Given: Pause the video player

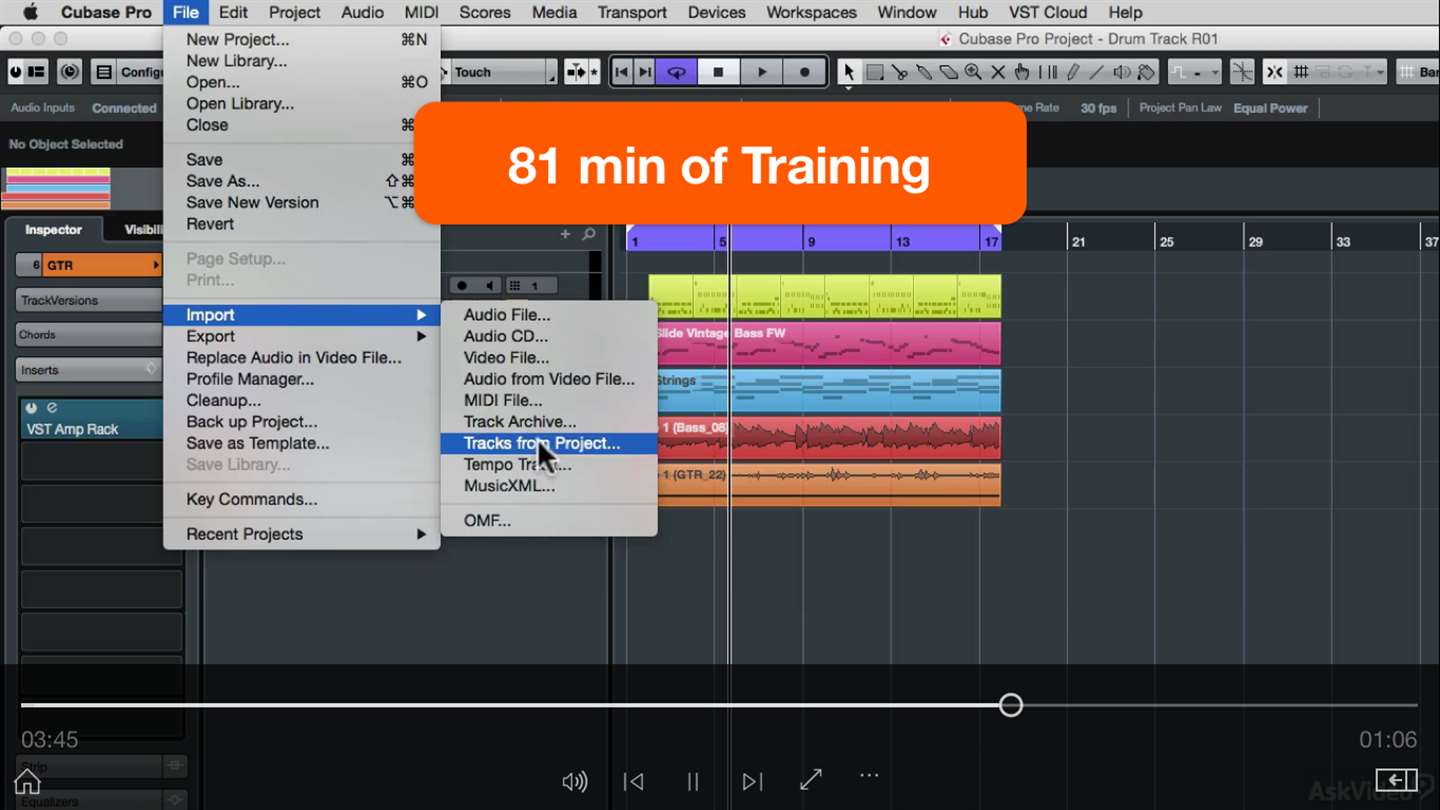Looking at the screenshot, I should (693, 781).
